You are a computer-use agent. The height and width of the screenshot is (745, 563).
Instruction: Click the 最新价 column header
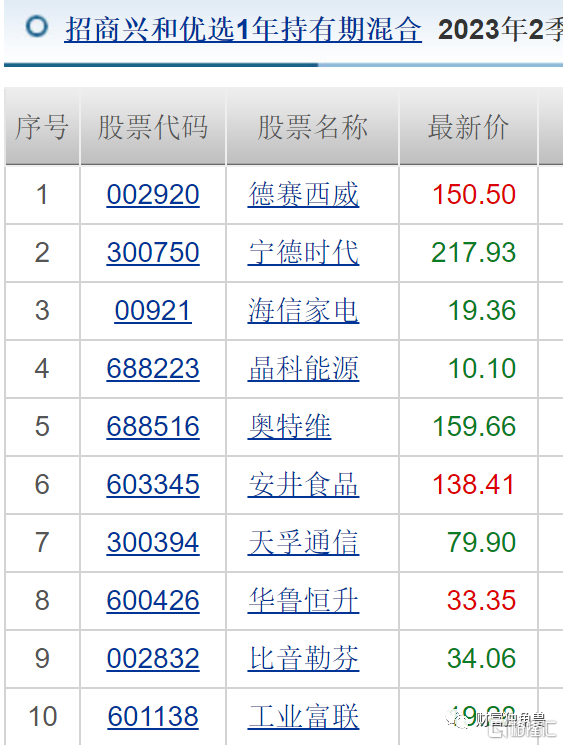point(468,127)
